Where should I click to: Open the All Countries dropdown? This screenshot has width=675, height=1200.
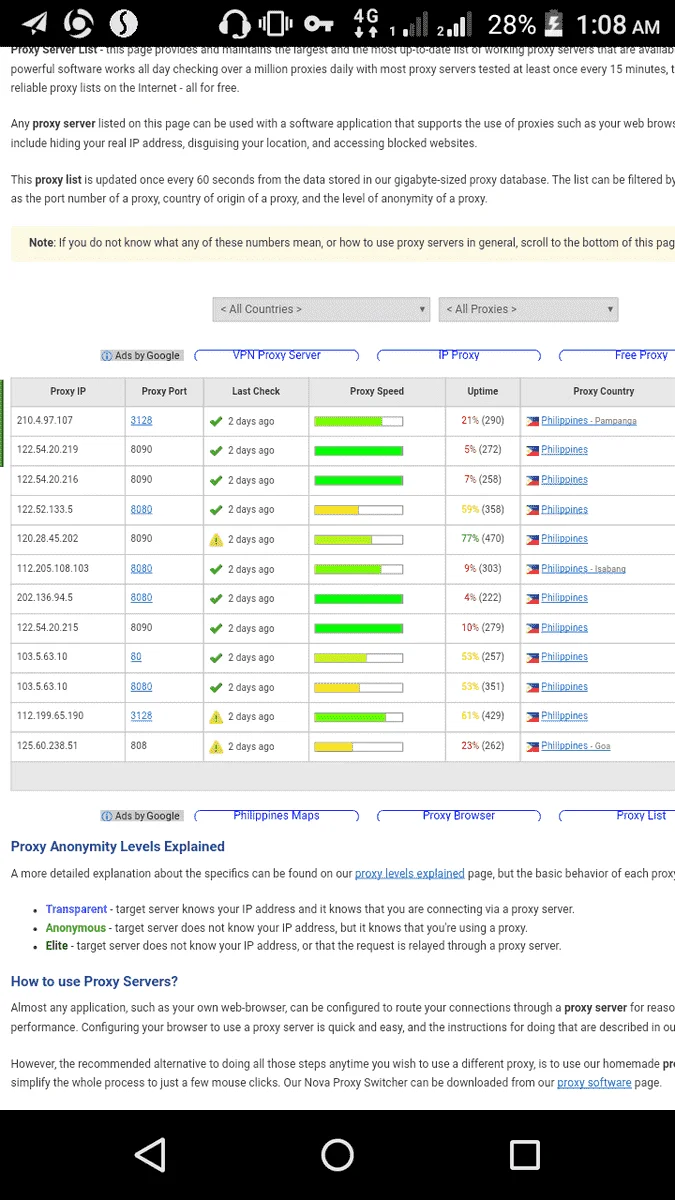click(321, 309)
